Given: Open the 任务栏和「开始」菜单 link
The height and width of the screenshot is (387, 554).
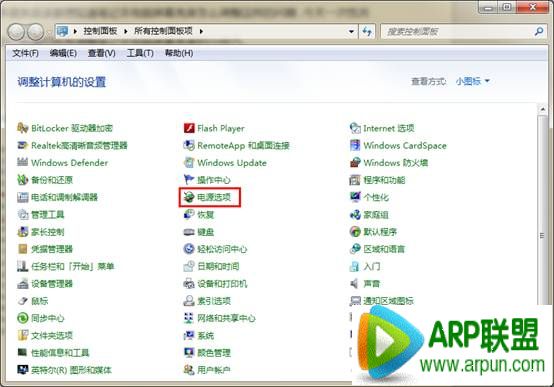Looking at the screenshot, I should [x=73, y=266].
